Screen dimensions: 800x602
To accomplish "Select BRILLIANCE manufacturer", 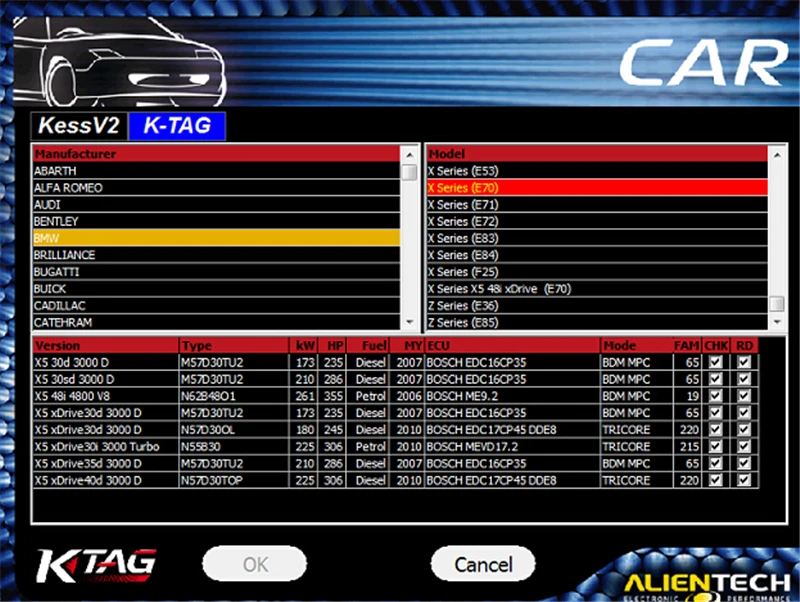I will coord(216,255).
